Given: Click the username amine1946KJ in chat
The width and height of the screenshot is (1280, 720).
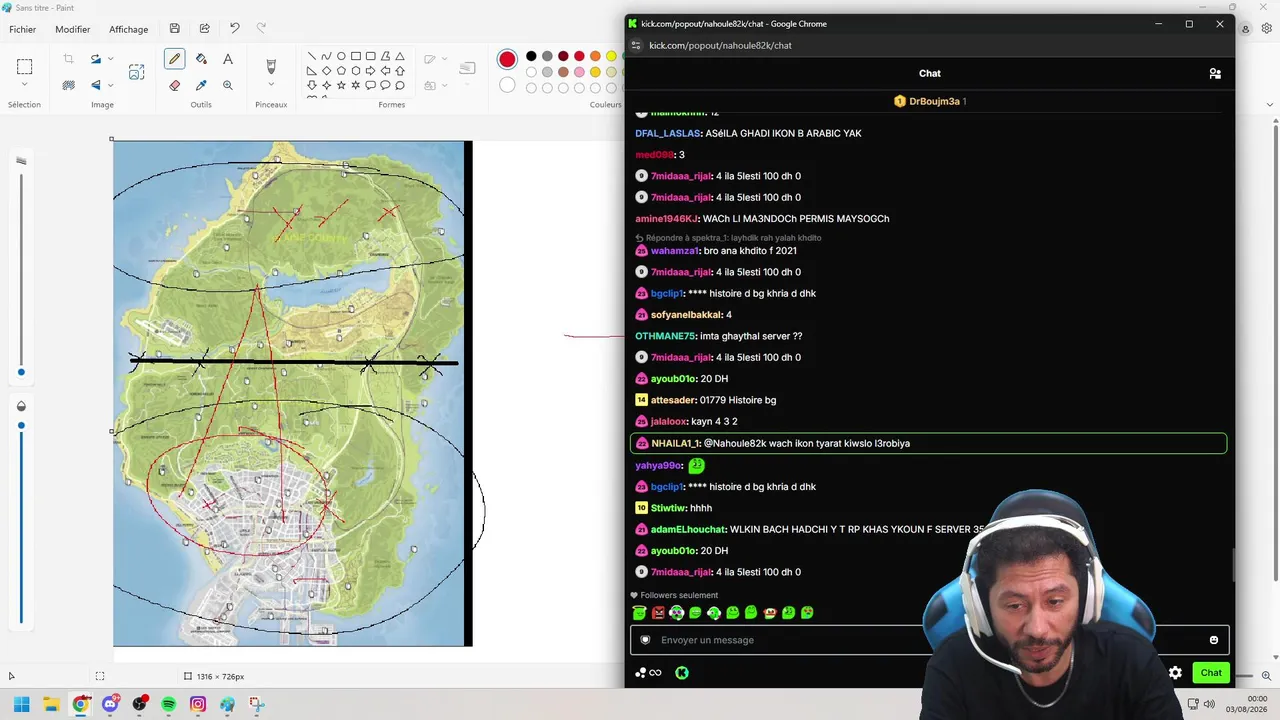Looking at the screenshot, I should tap(666, 219).
